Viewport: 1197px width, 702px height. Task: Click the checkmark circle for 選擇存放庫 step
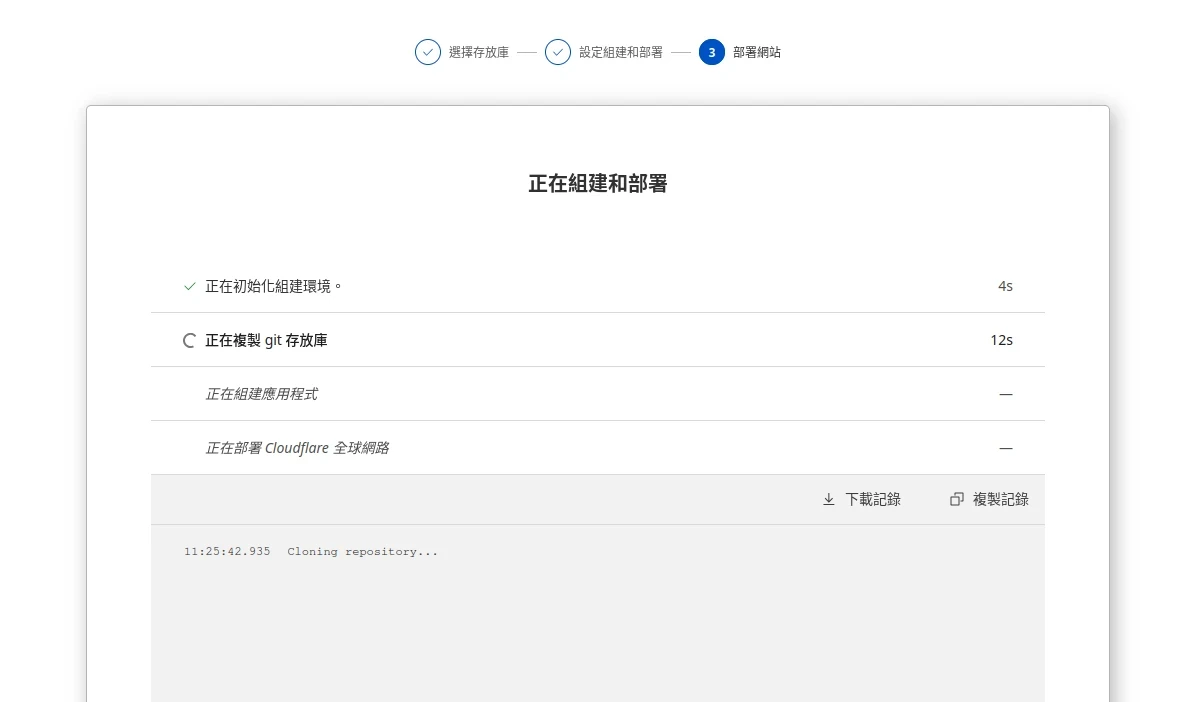click(x=428, y=52)
